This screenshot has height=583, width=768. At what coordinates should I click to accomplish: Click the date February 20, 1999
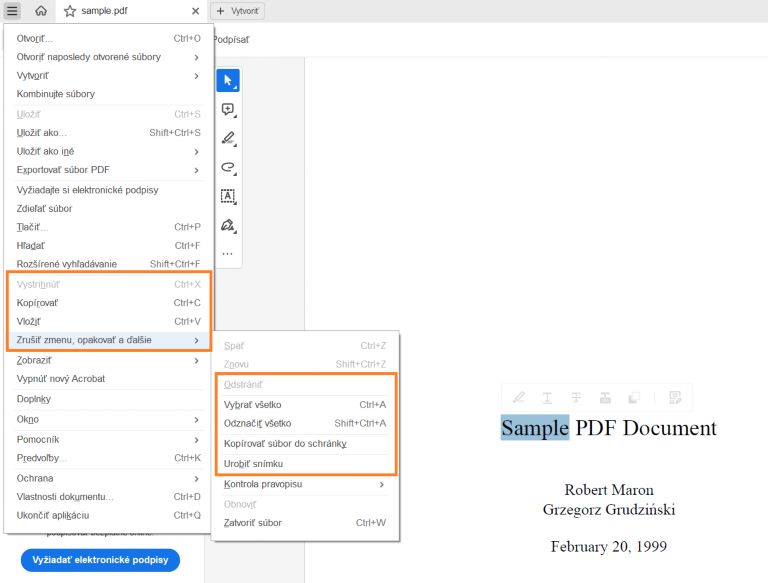click(x=609, y=546)
